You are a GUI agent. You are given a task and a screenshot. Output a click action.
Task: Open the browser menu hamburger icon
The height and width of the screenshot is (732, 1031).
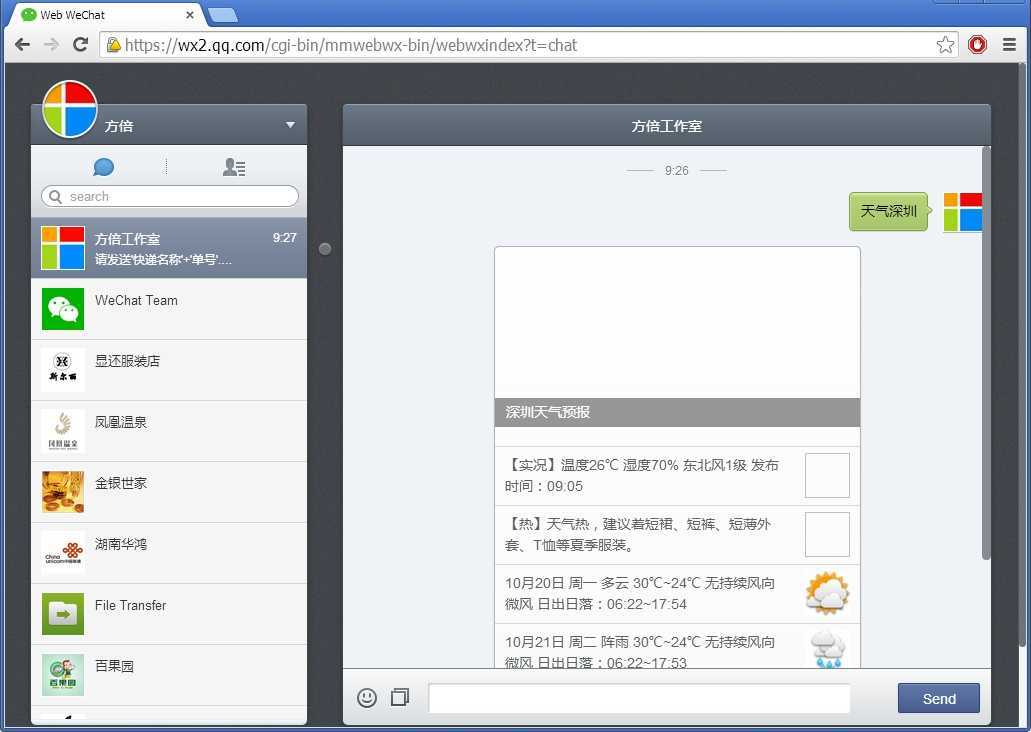coord(1009,45)
